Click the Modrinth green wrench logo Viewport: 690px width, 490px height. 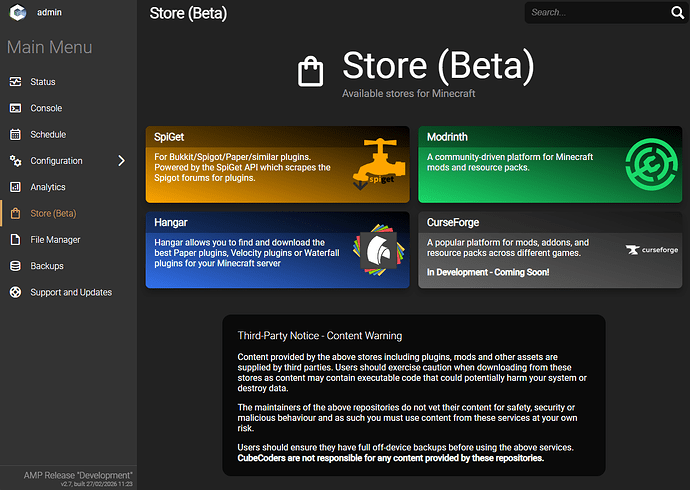point(651,164)
